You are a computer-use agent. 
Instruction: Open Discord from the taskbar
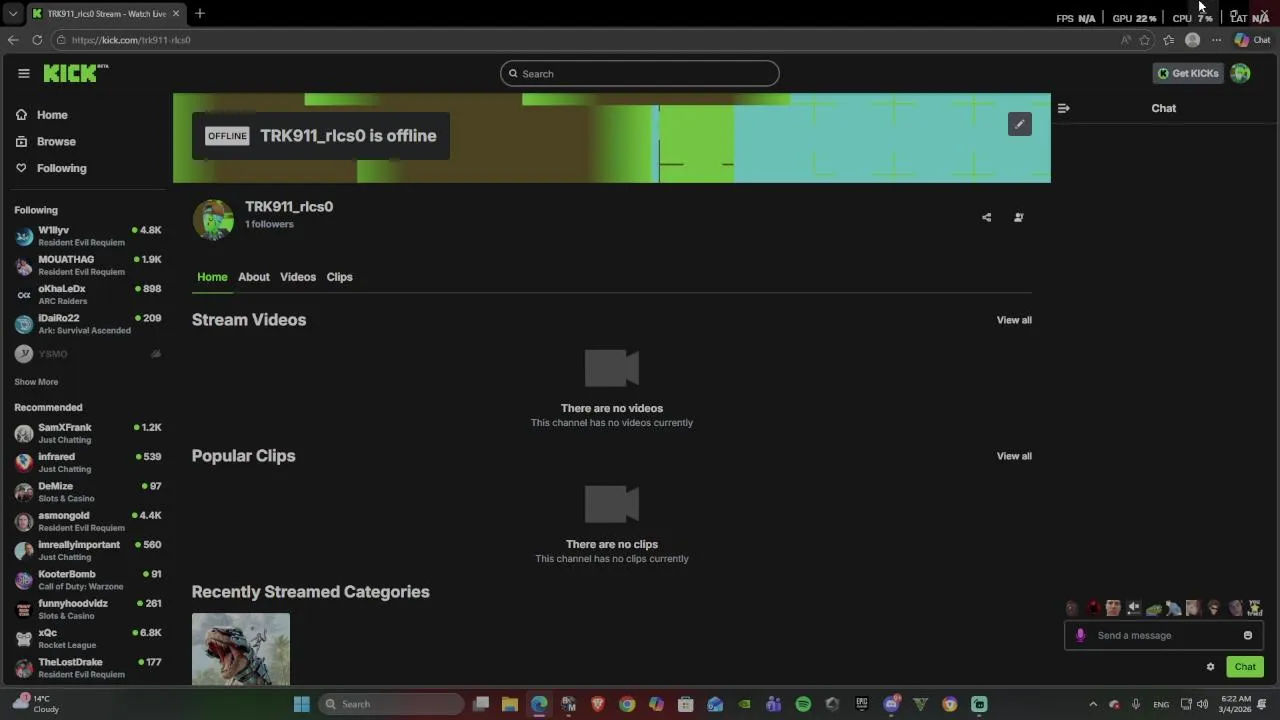click(891, 704)
